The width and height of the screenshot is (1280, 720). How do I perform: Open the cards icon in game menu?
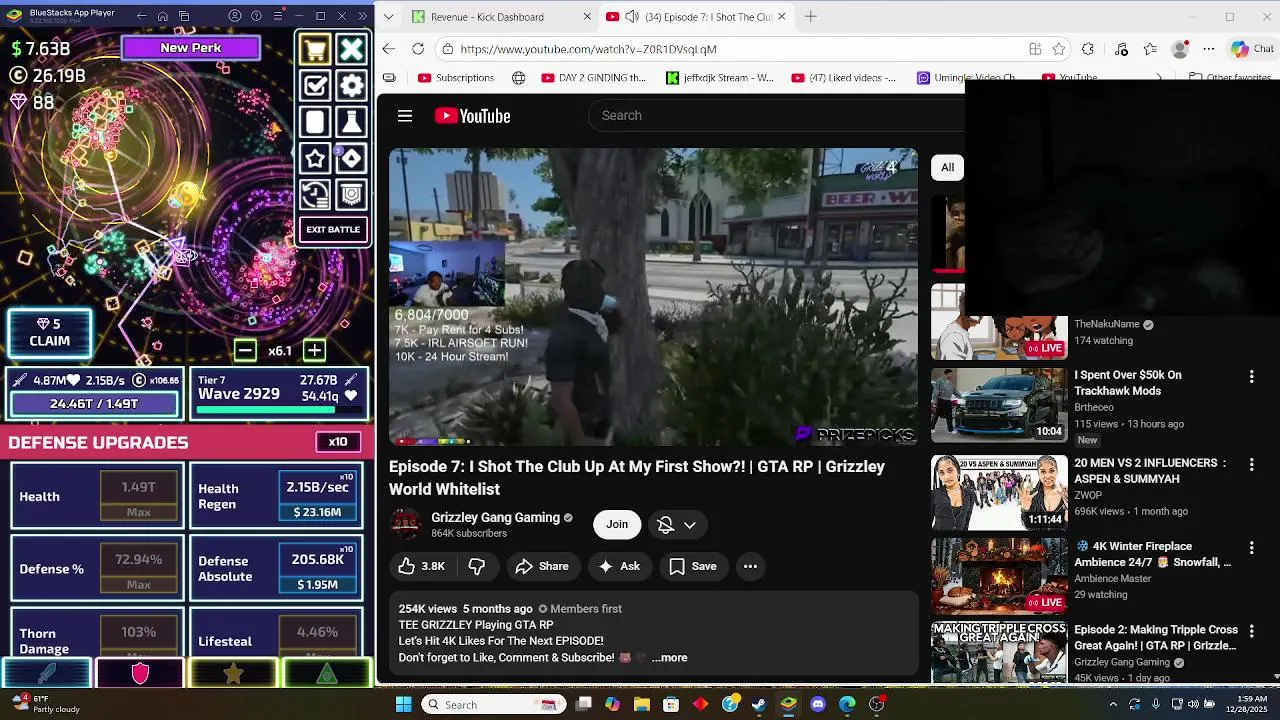point(315,122)
